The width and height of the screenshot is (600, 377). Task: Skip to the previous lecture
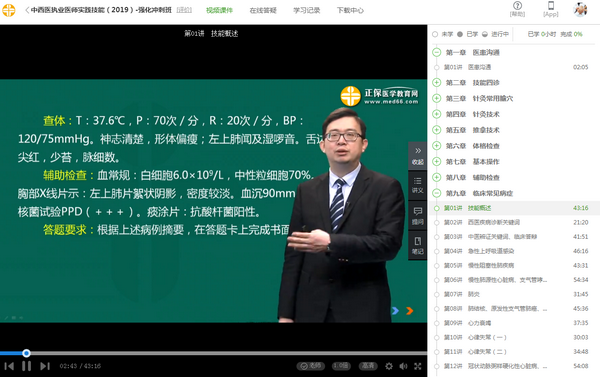(9, 366)
